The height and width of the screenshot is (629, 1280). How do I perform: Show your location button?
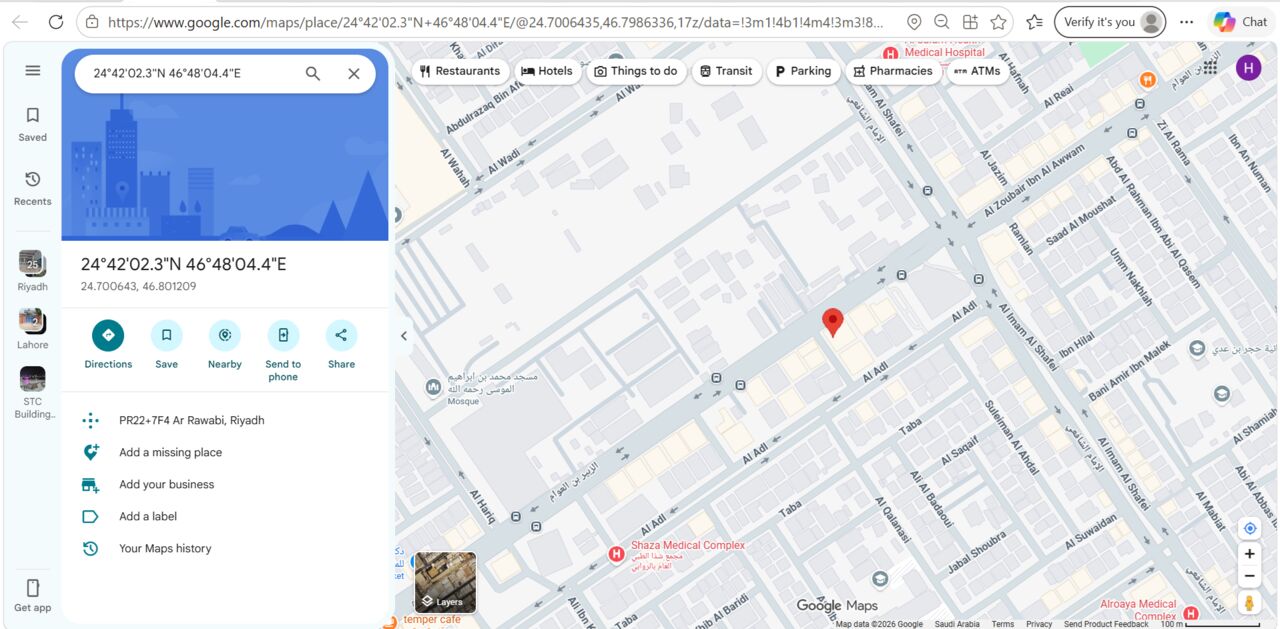[x=1249, y=528]
